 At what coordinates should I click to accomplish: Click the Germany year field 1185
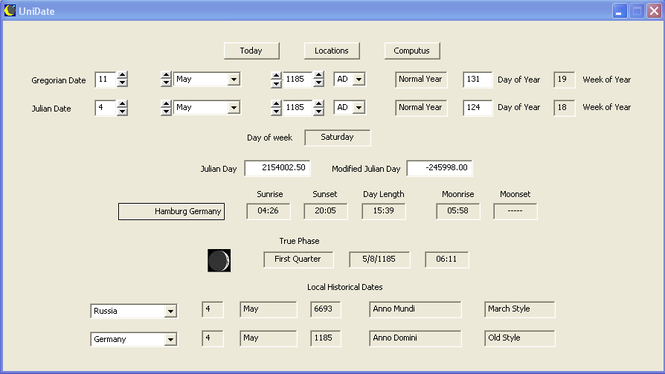(325, 338)
